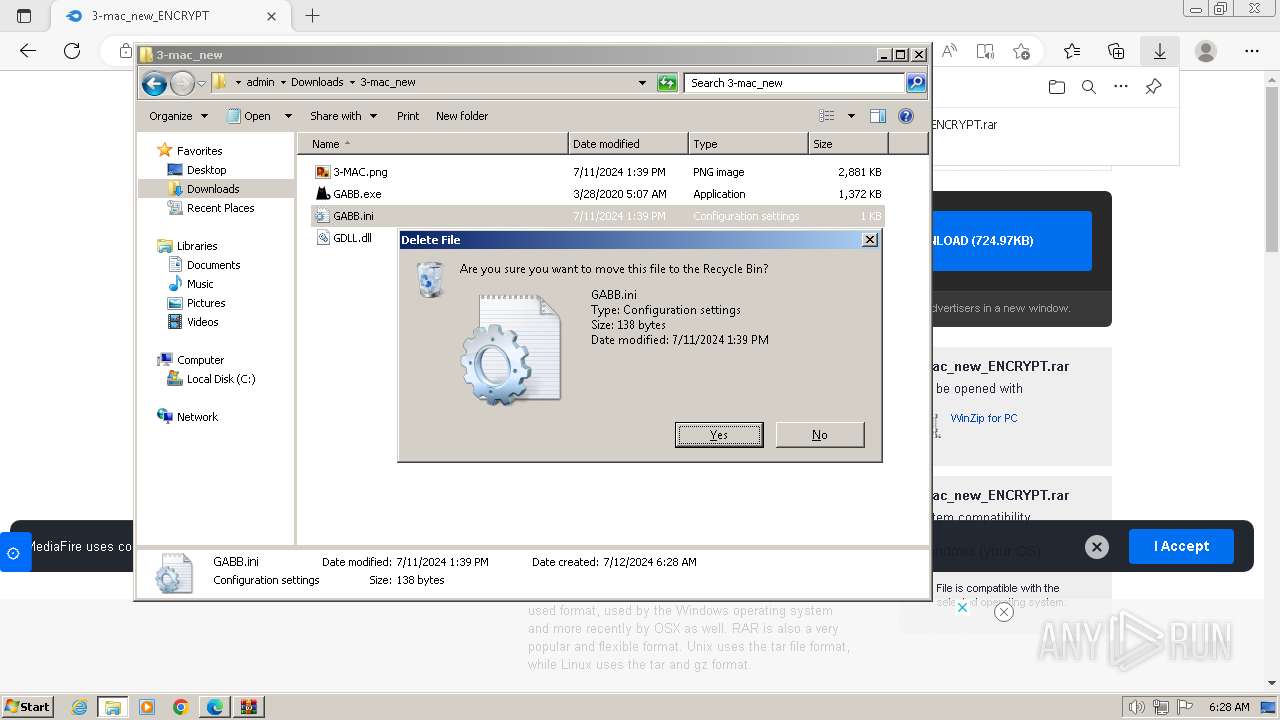Screen dimensions: 1280x720
Task: Focus the Search 3-mac_new field
Action: click(x=795, y=83)
